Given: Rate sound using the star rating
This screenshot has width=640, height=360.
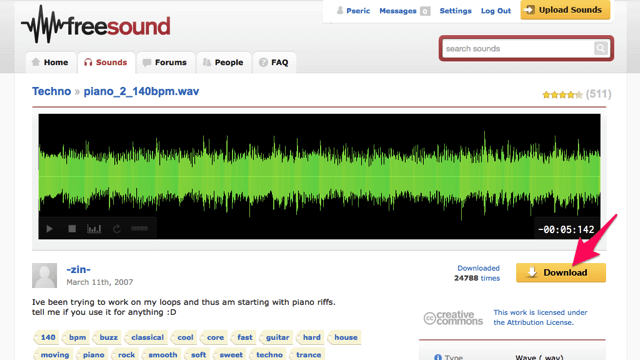Looking at the screenshot, I should [562, 95].
